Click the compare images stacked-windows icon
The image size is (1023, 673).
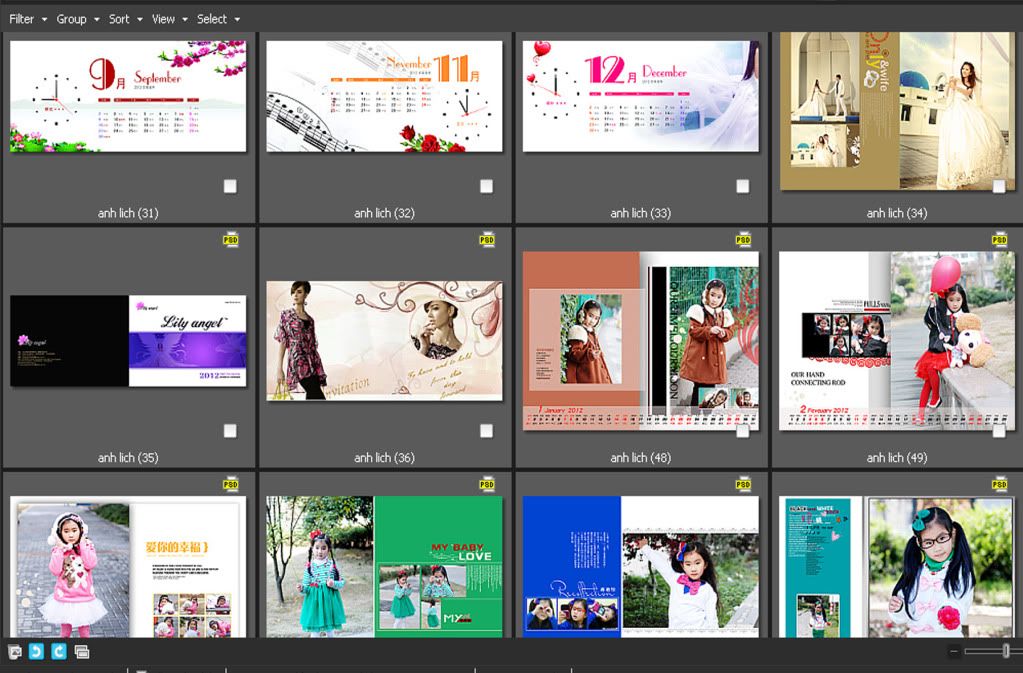(x=82, y=651)
